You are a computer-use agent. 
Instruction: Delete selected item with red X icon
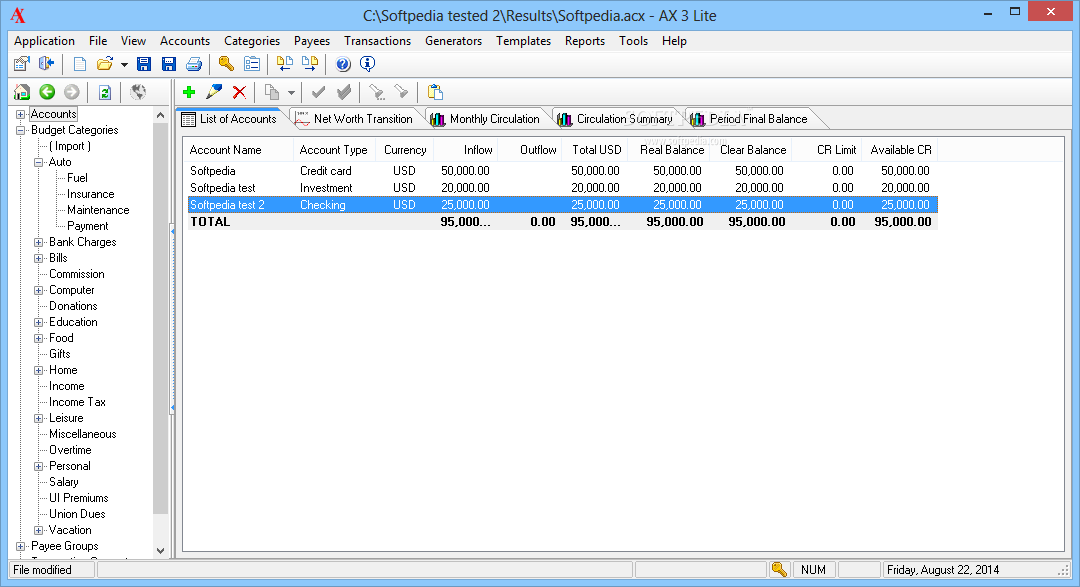(x=239, y=92)
